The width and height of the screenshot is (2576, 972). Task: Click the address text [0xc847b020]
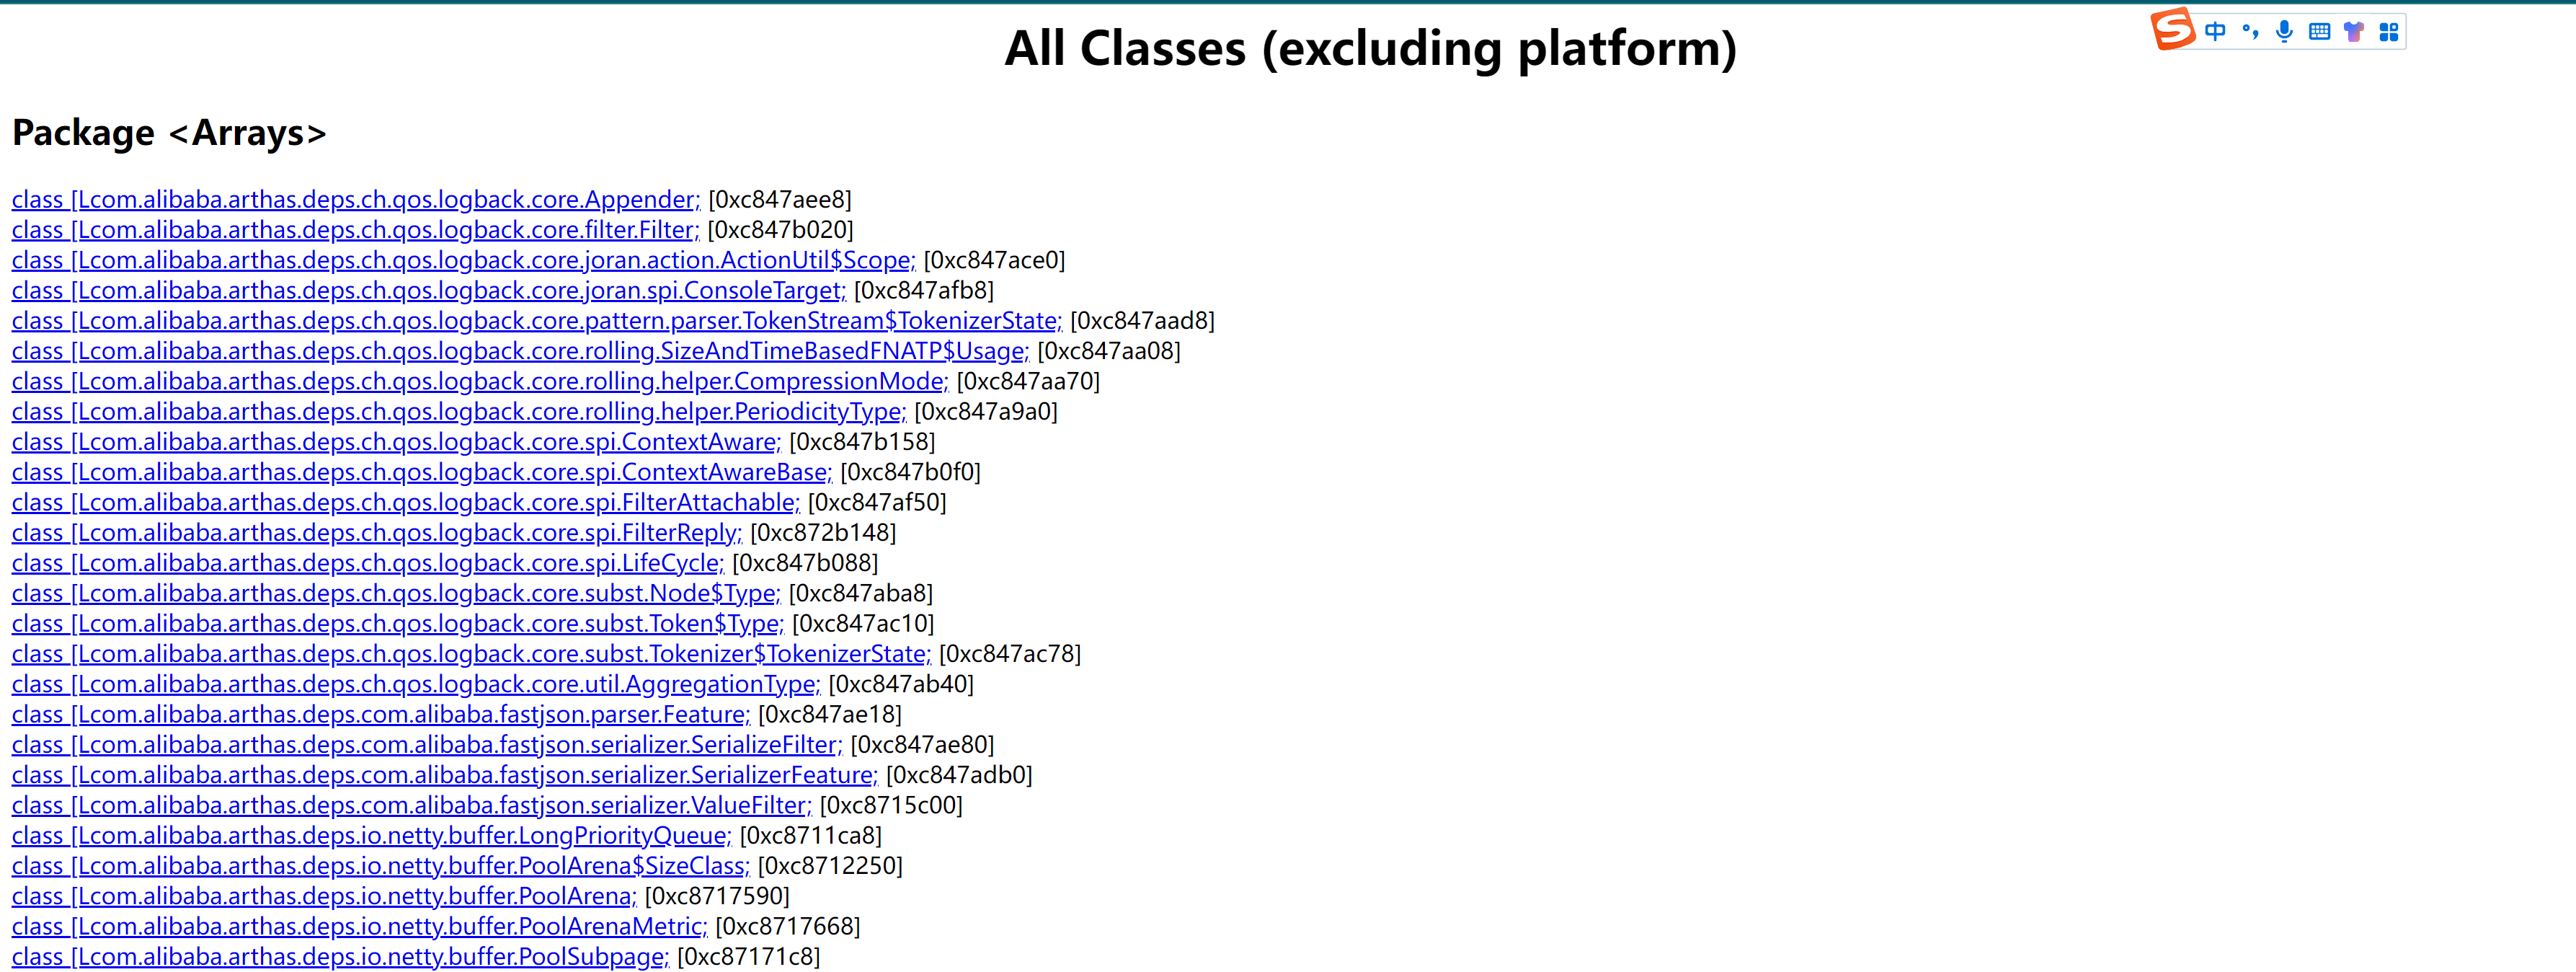click(x=781, y=230)
